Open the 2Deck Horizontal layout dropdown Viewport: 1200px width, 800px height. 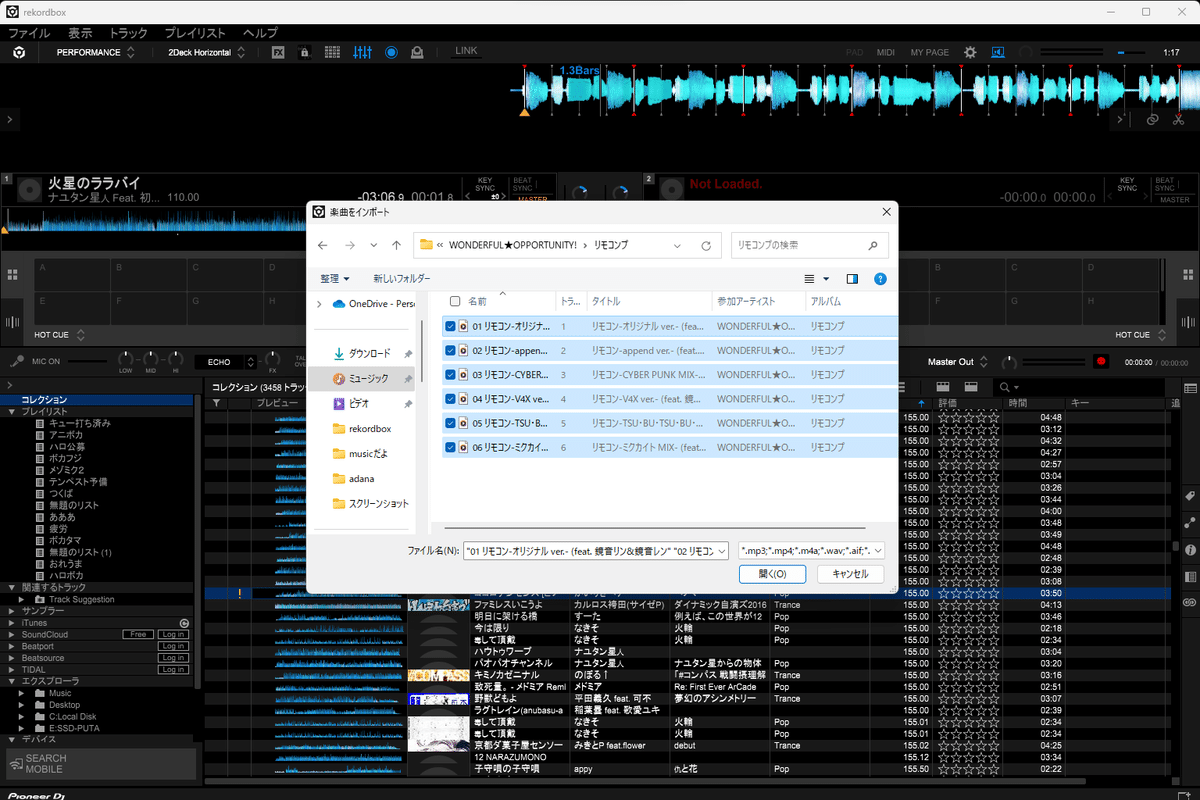[x=206, y=52]
